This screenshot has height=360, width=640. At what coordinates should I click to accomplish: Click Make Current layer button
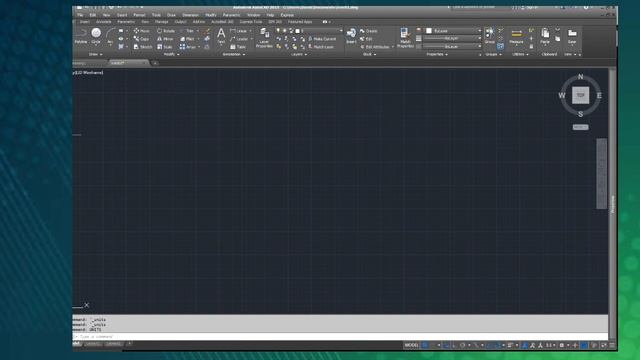click(322, 39)
